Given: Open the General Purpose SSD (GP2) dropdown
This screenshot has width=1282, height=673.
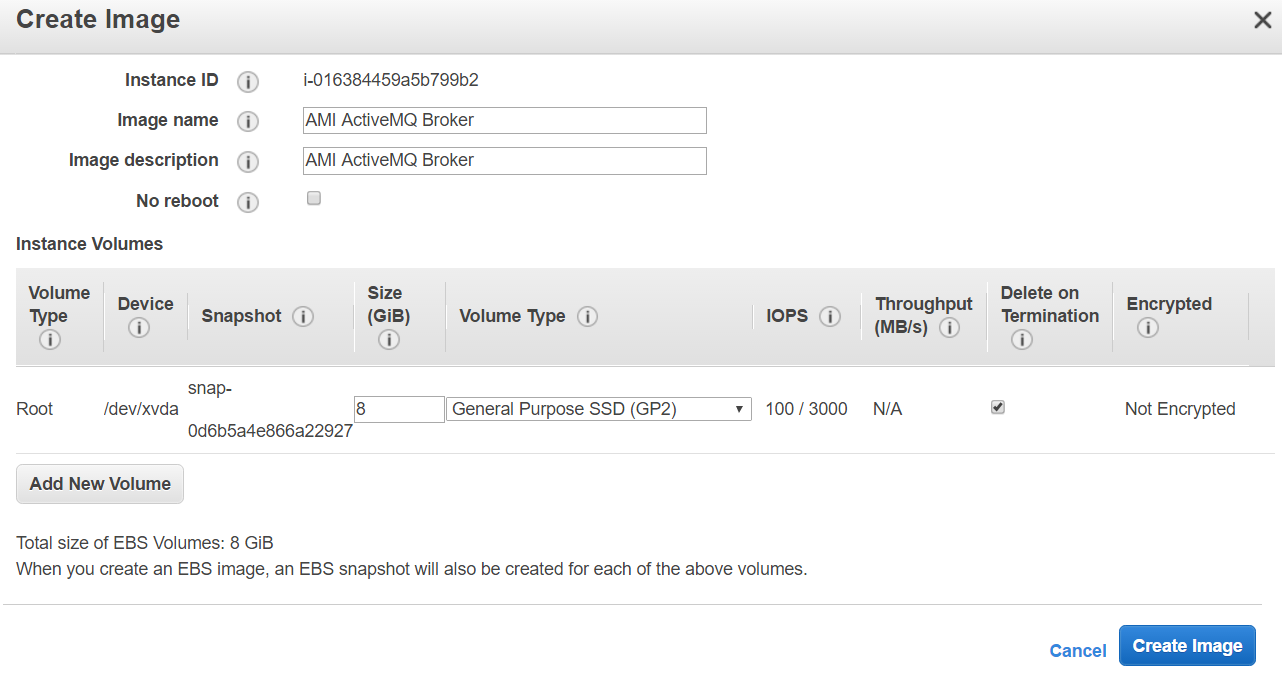Looking at the screenshot, I should tap(598, 409).
